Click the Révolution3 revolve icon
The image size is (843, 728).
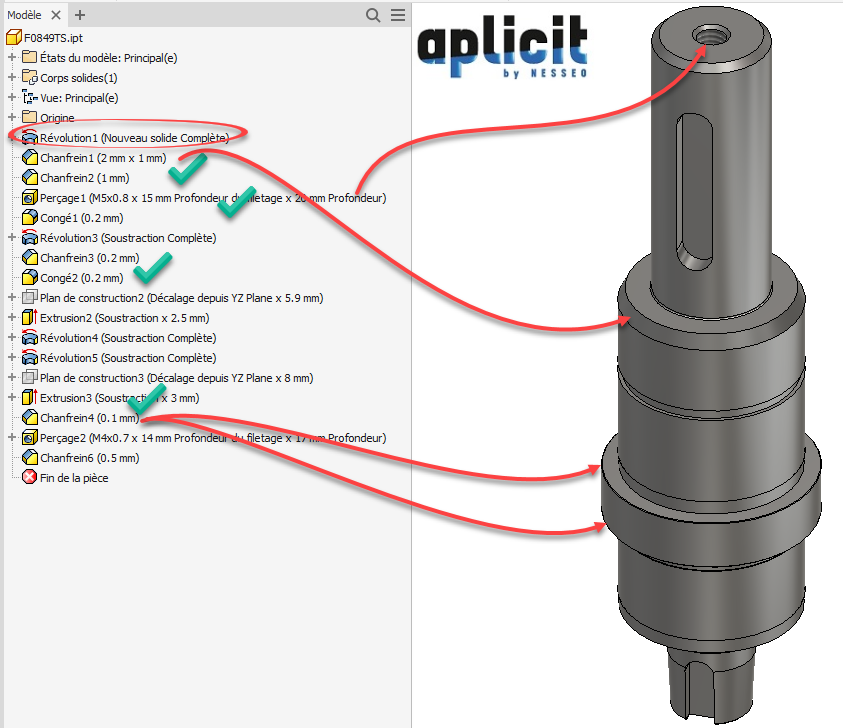click(30, 237)
